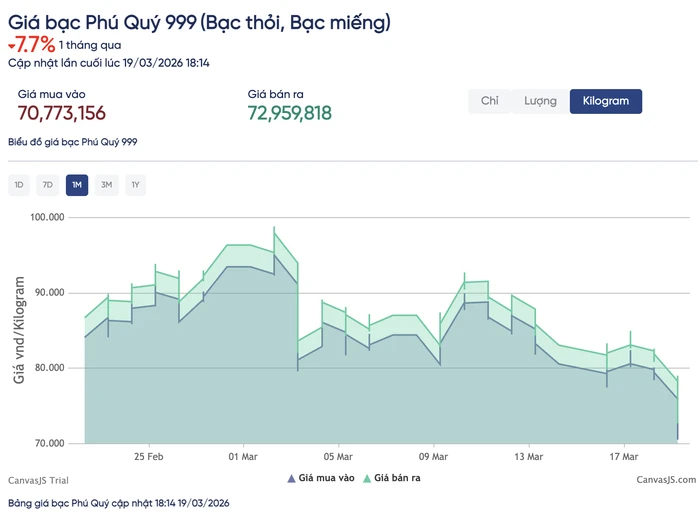Click the 13 Mar axis date label
Screen dimensions: 698x519
point(528,457)
